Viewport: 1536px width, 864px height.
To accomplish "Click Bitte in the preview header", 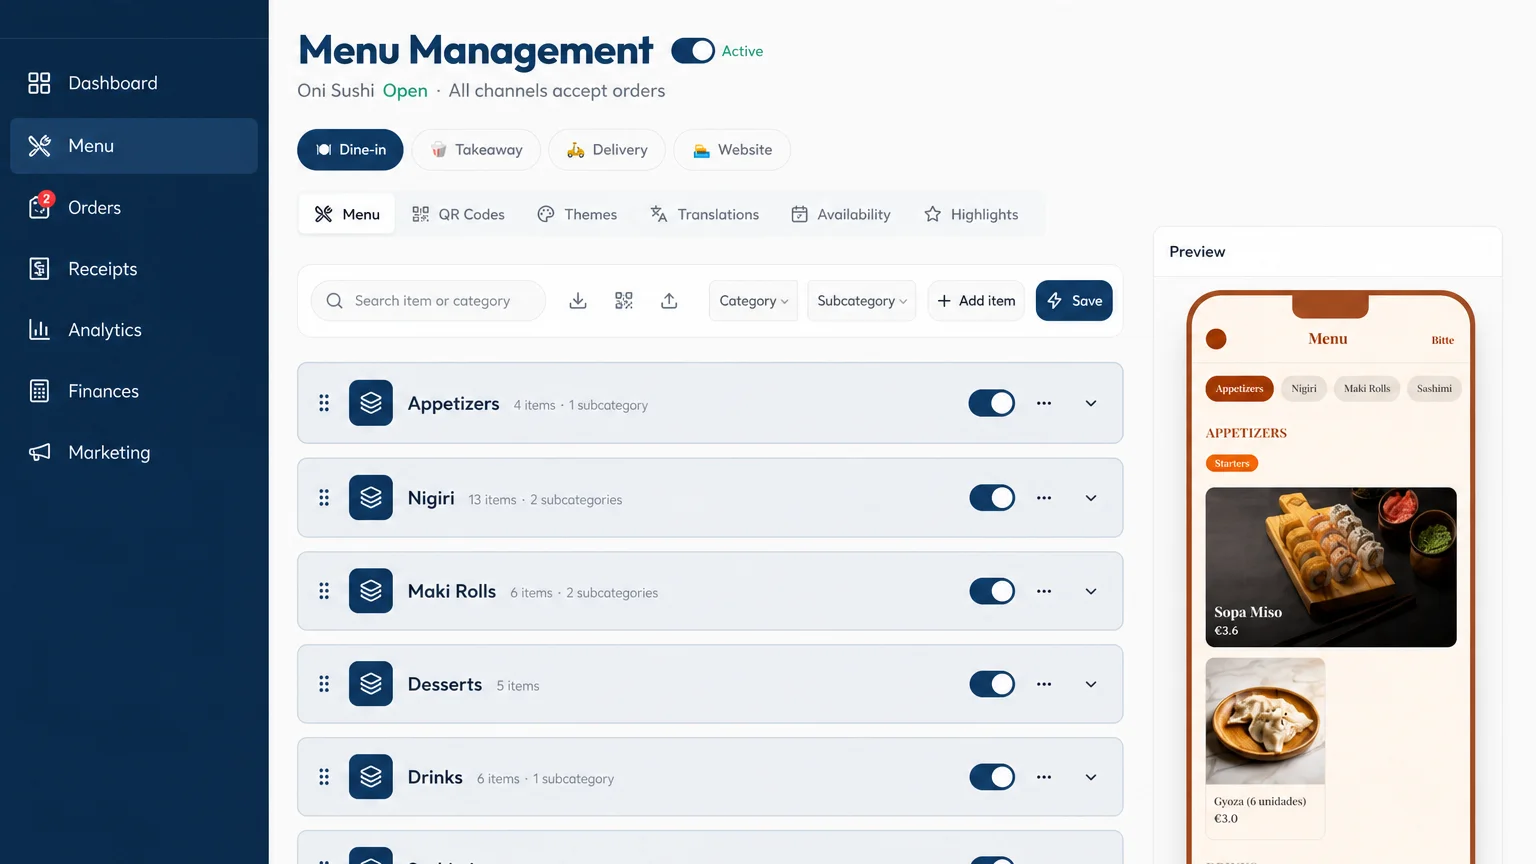I will pyautogui.click(x=1442, y=340).
